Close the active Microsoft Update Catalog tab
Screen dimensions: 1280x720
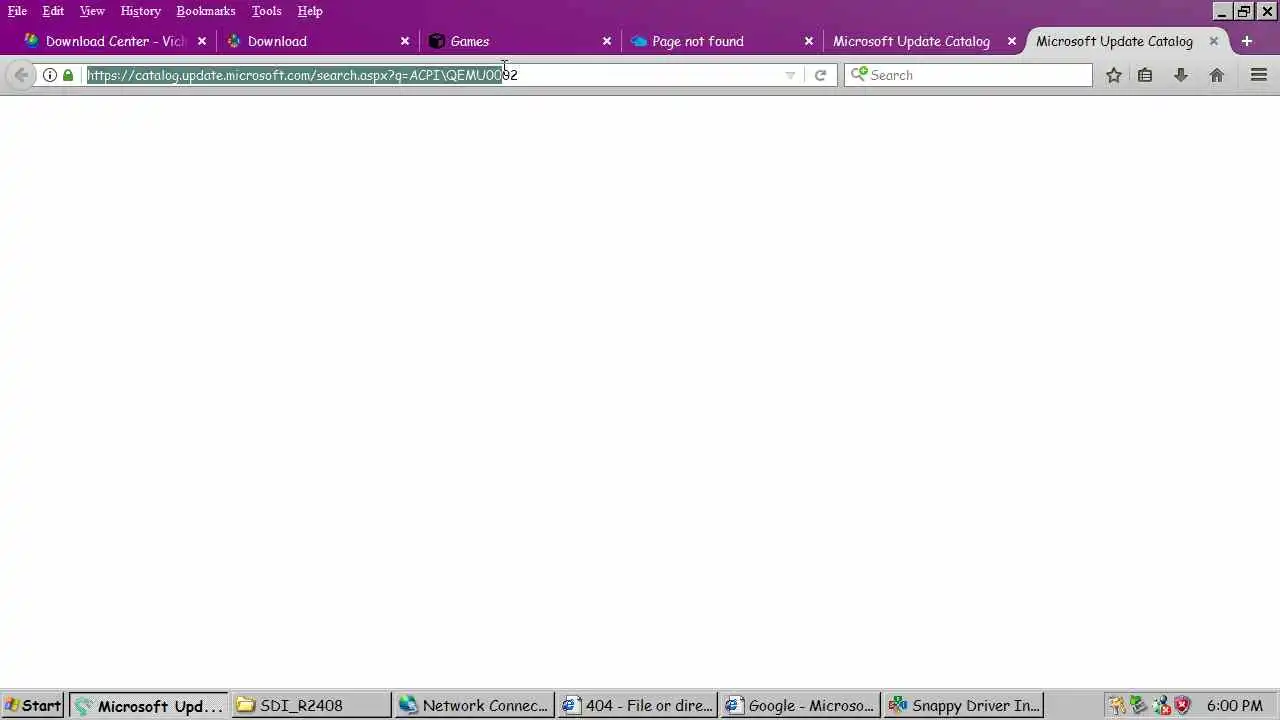pyautogui.click(x=1214, y=41)
